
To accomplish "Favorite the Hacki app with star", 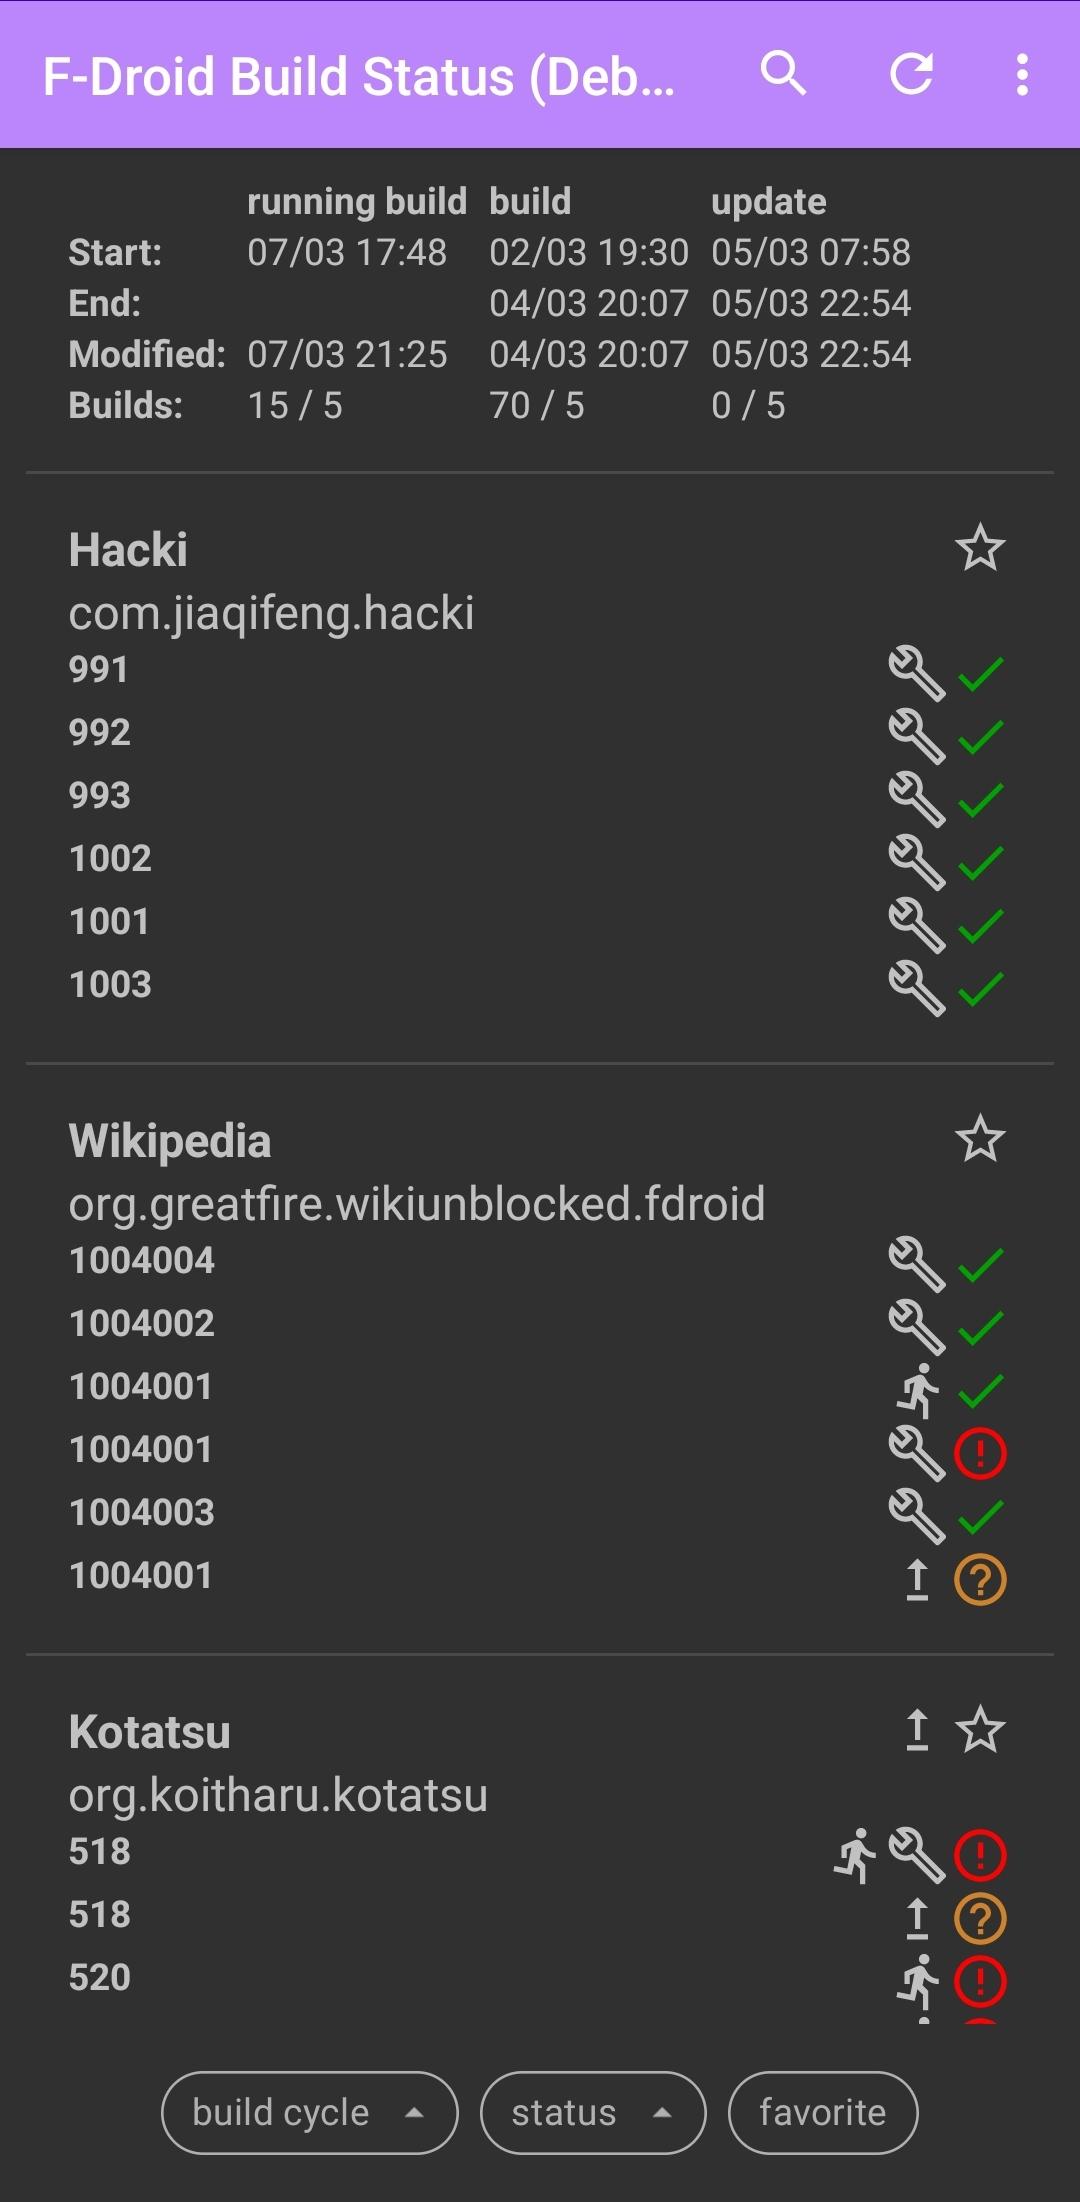I will [x=980, y=548].
